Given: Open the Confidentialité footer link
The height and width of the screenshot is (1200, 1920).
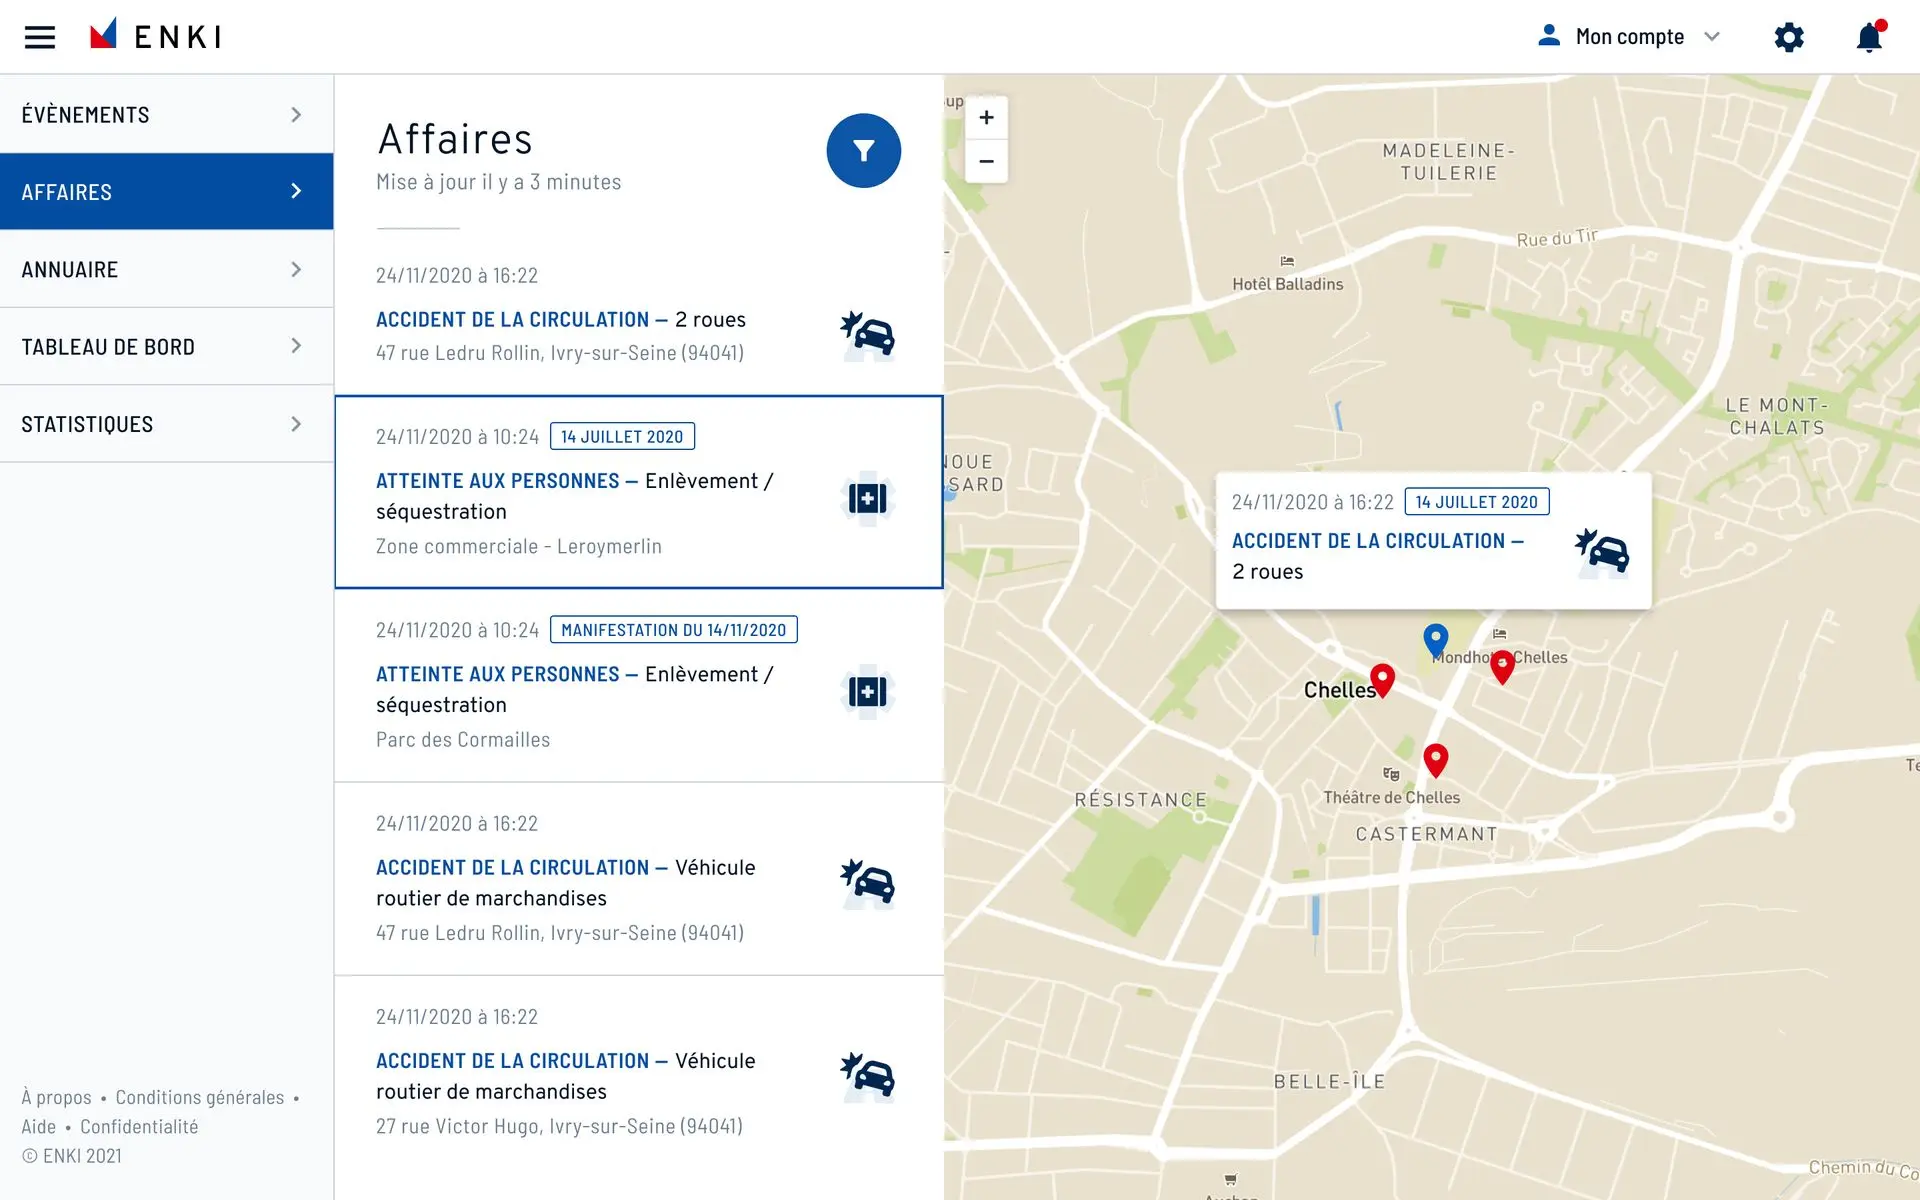Looking at the screenshot, I should [x=139, y=1127].
